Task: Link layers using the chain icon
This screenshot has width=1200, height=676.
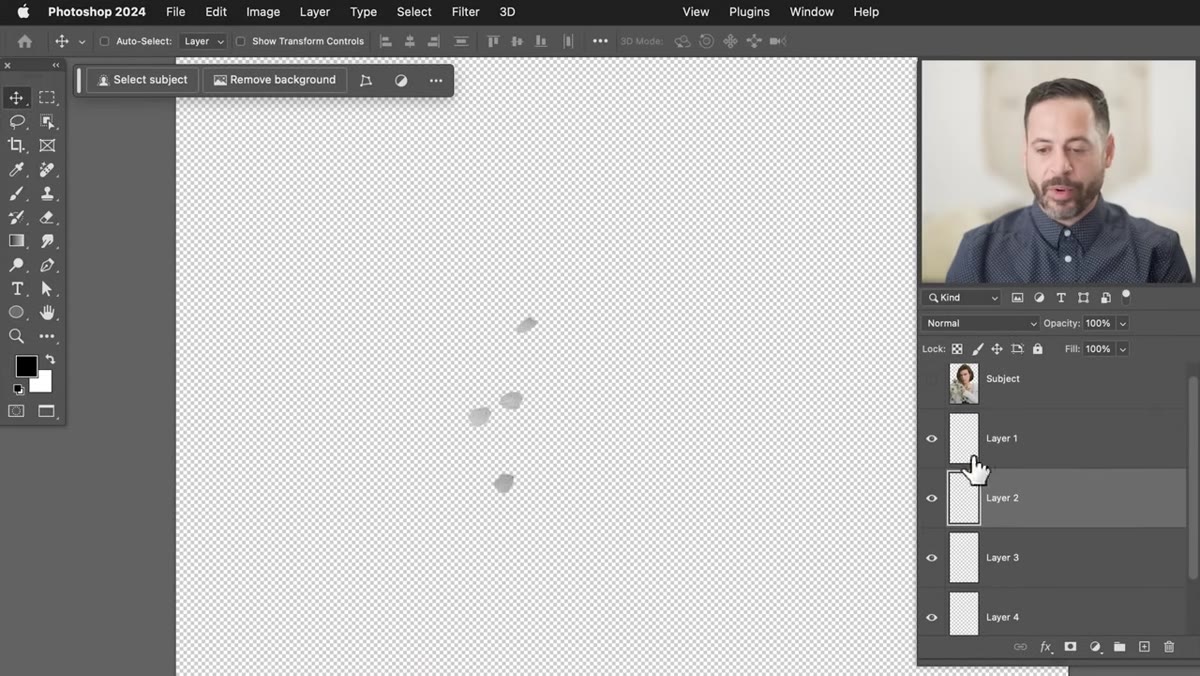Action: pos(1020,647)
